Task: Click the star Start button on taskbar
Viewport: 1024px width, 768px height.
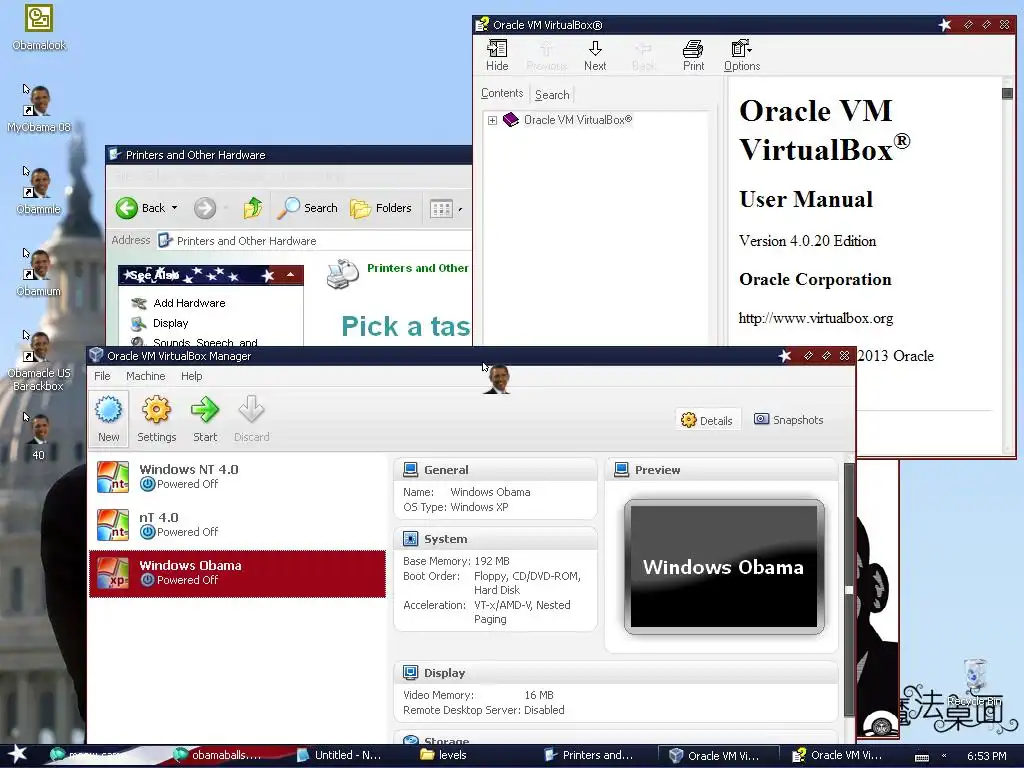Action: [x=18, y=754]
